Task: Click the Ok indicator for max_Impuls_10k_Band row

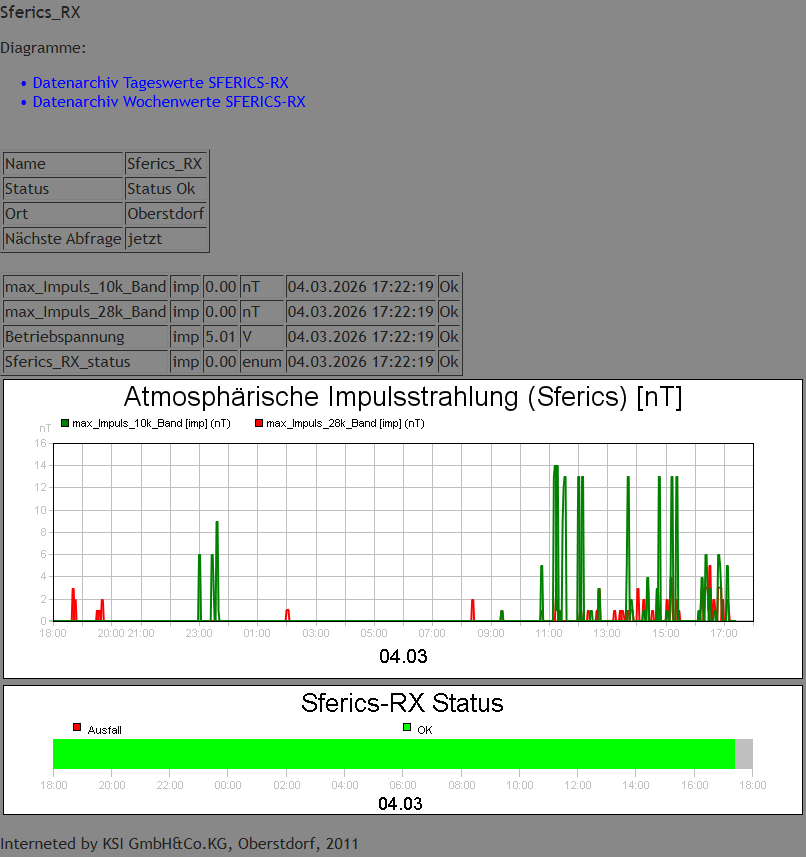Action: (448, 286)
